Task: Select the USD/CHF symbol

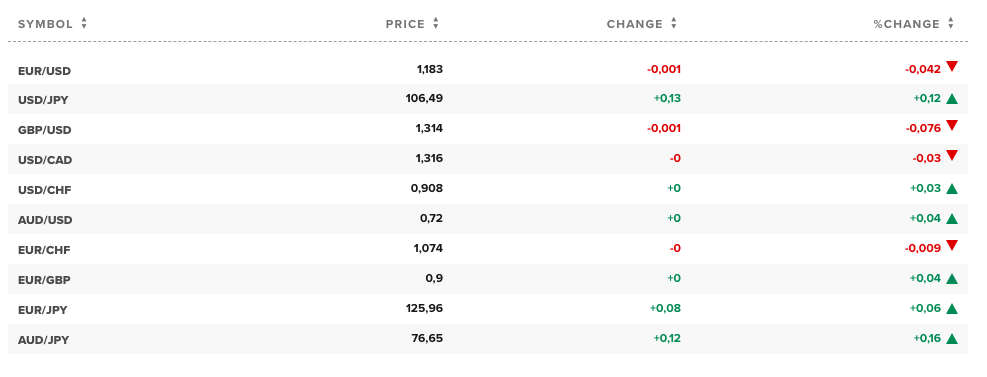Action: click(x=45, y=190)
